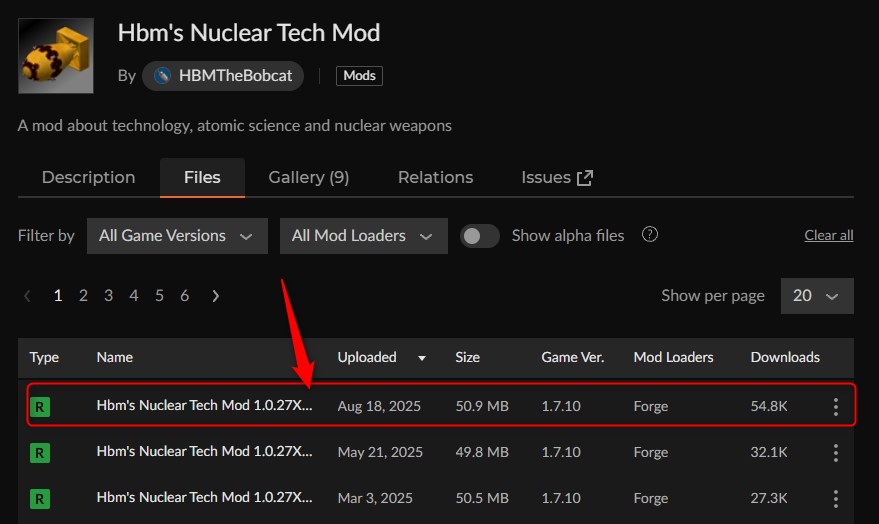Viewport: 879px width, 524px height.
Task: Click the 50.5 MB size cell
Action: pyautogui.click(x=482, y=498)
